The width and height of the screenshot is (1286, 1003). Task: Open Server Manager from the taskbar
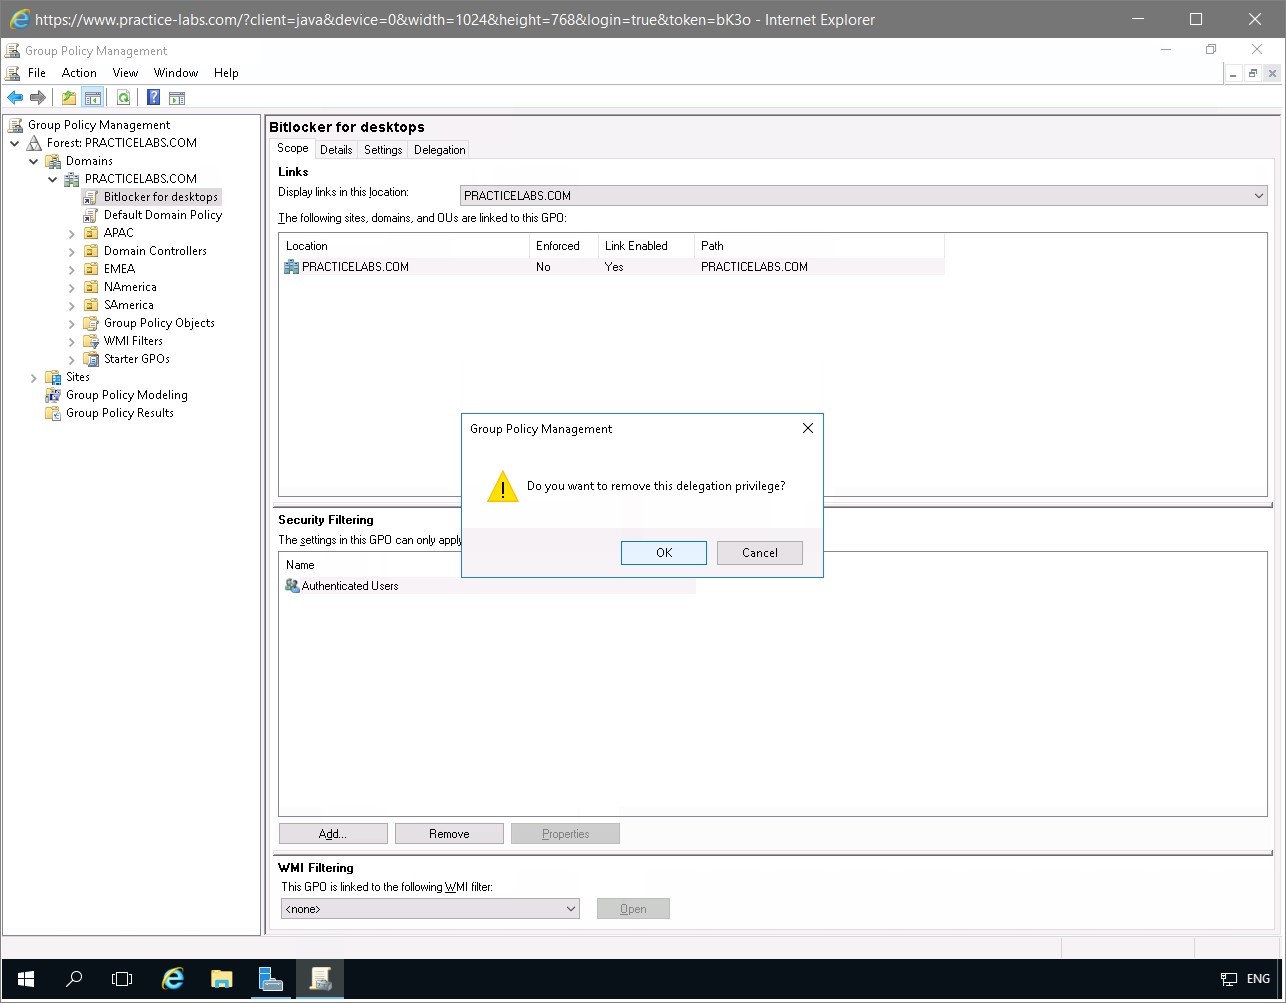pos(271,979)
